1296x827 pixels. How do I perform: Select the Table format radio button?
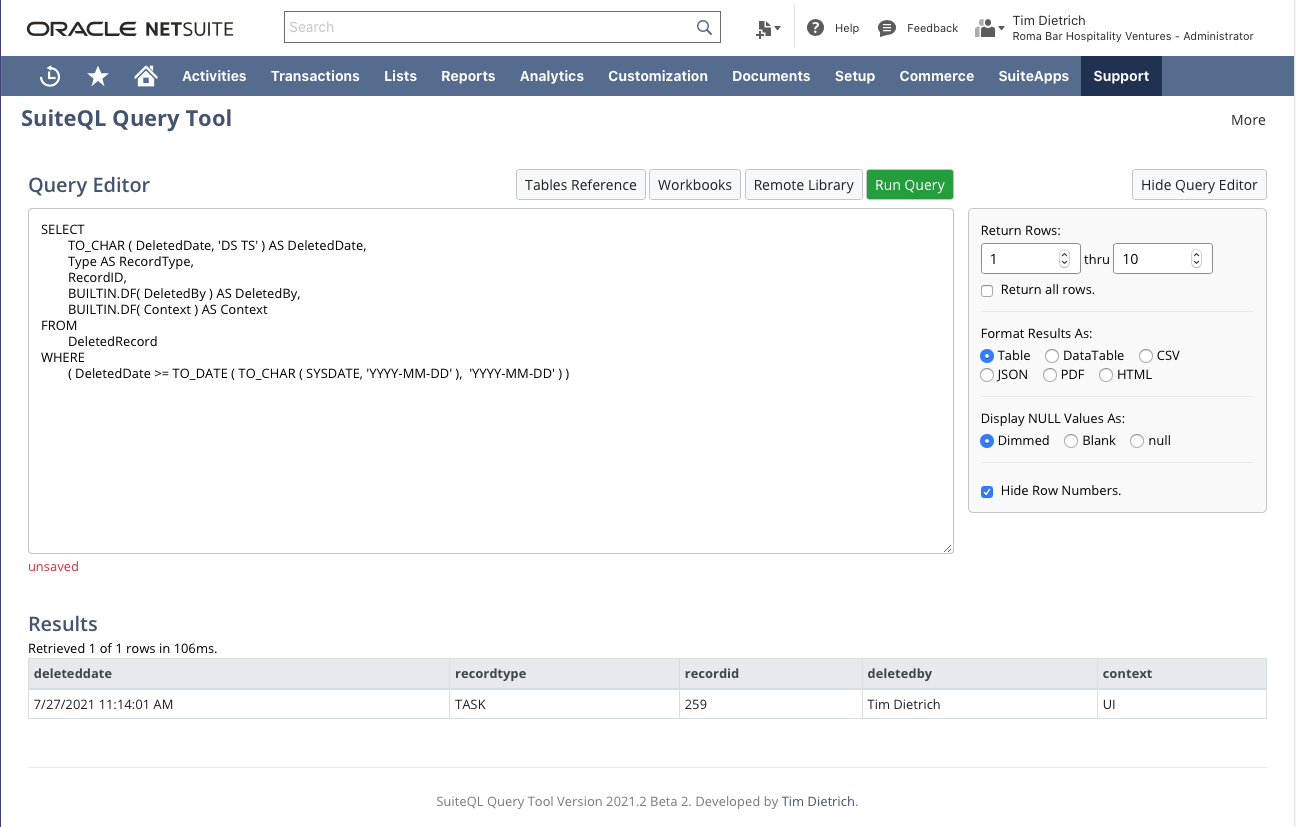(987, 356)
